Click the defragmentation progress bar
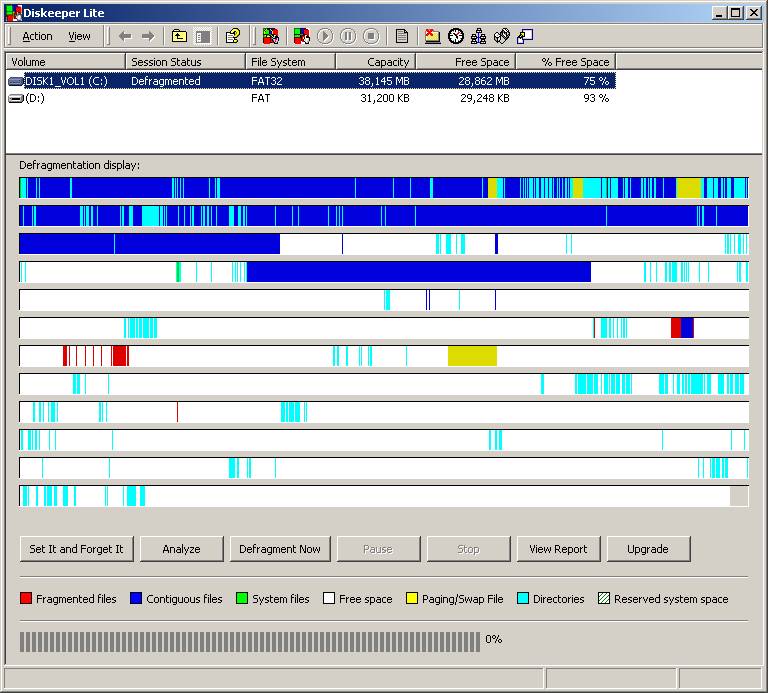This screenshot has height=693, width=768. pyautogui.click(x=250, y=642)
